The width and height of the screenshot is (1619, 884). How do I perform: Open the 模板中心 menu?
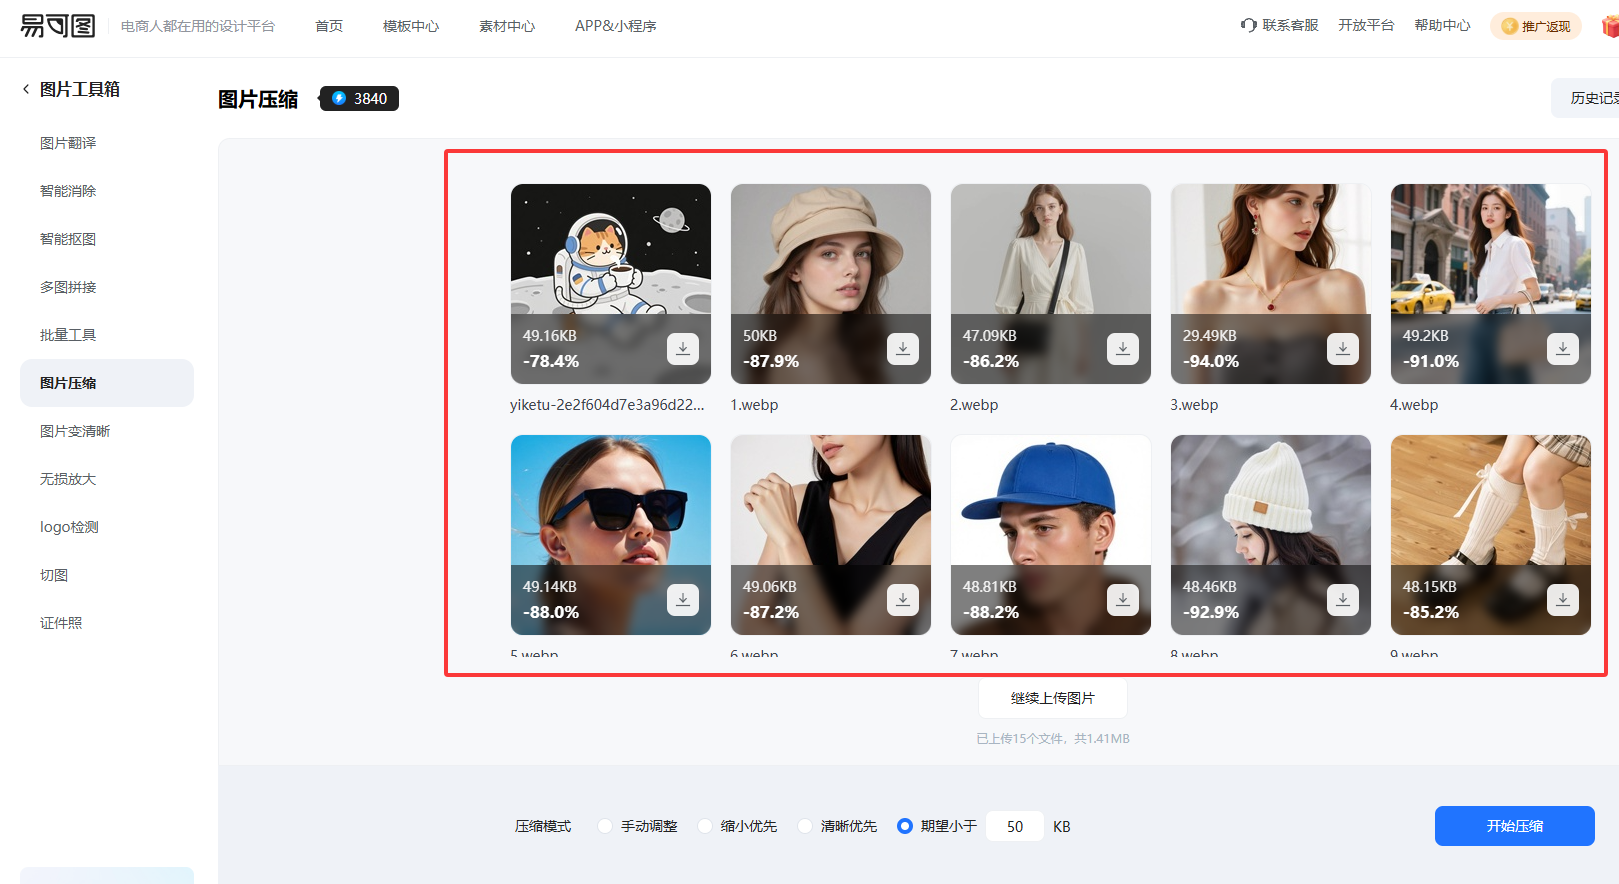coord(411,26)
